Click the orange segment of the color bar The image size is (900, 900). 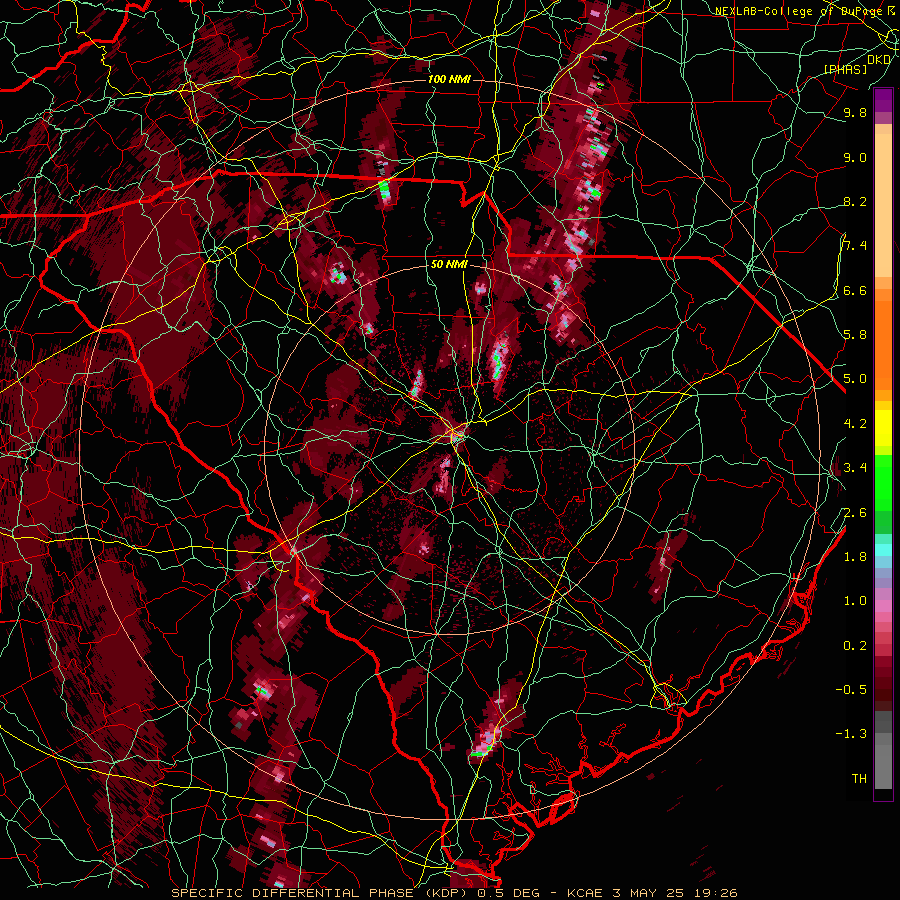pos(883,344)
